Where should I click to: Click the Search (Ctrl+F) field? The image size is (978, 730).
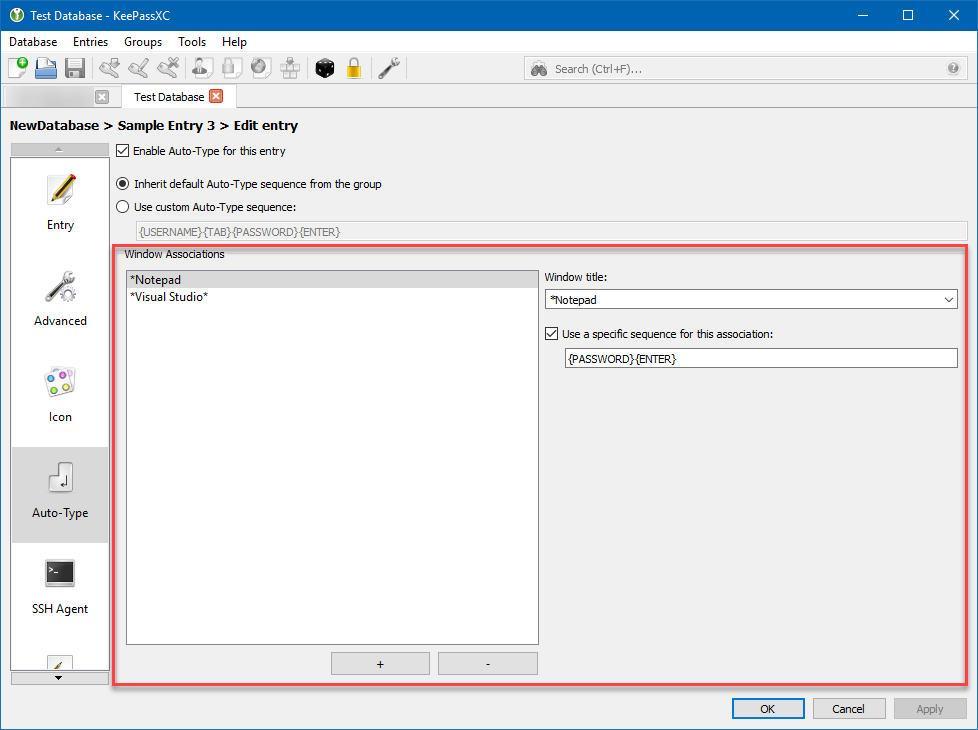(745, 69)
